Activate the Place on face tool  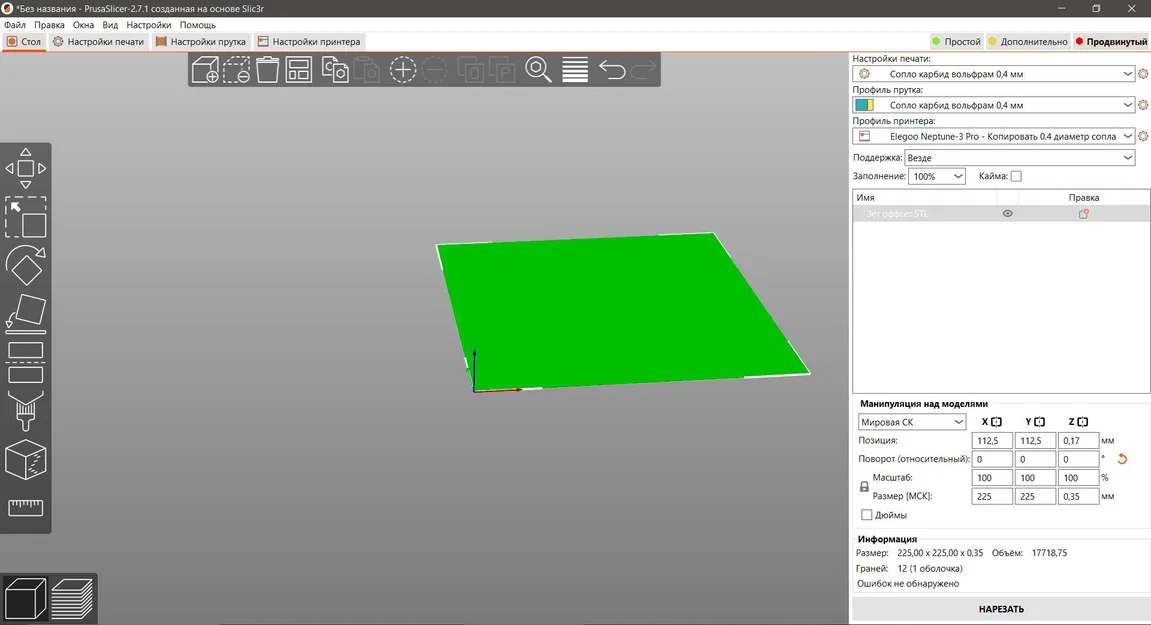(x=25, y=311)
